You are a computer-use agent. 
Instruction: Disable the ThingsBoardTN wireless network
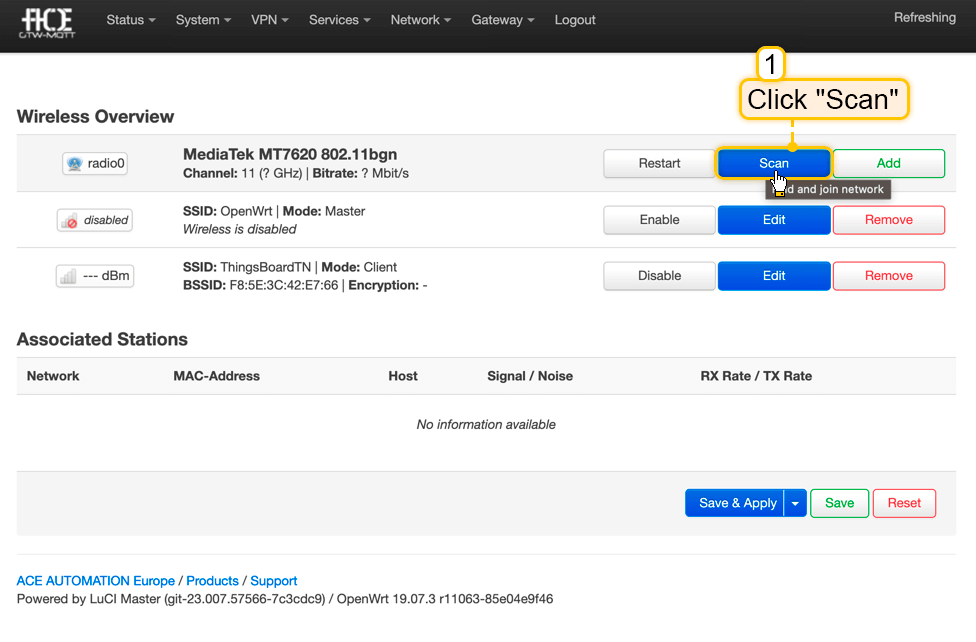(659, 276)
